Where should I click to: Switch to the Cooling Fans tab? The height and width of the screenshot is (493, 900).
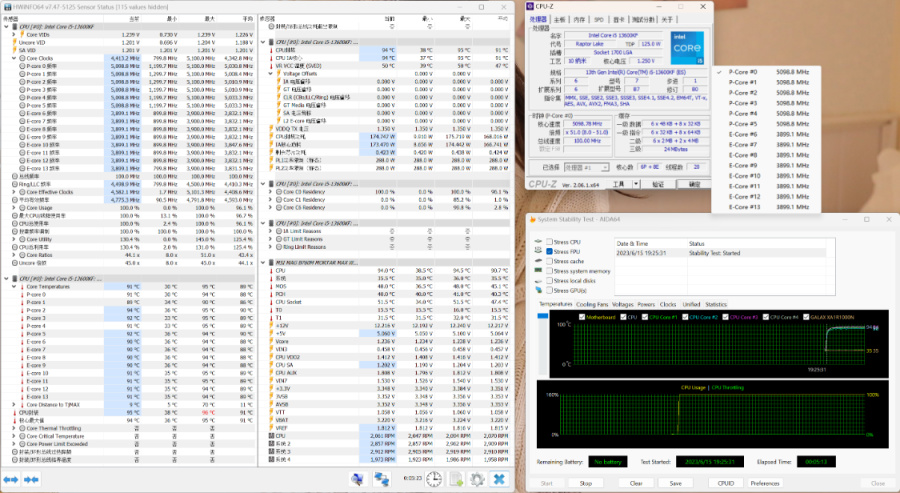pyautogui.click(x=591, y=304)
